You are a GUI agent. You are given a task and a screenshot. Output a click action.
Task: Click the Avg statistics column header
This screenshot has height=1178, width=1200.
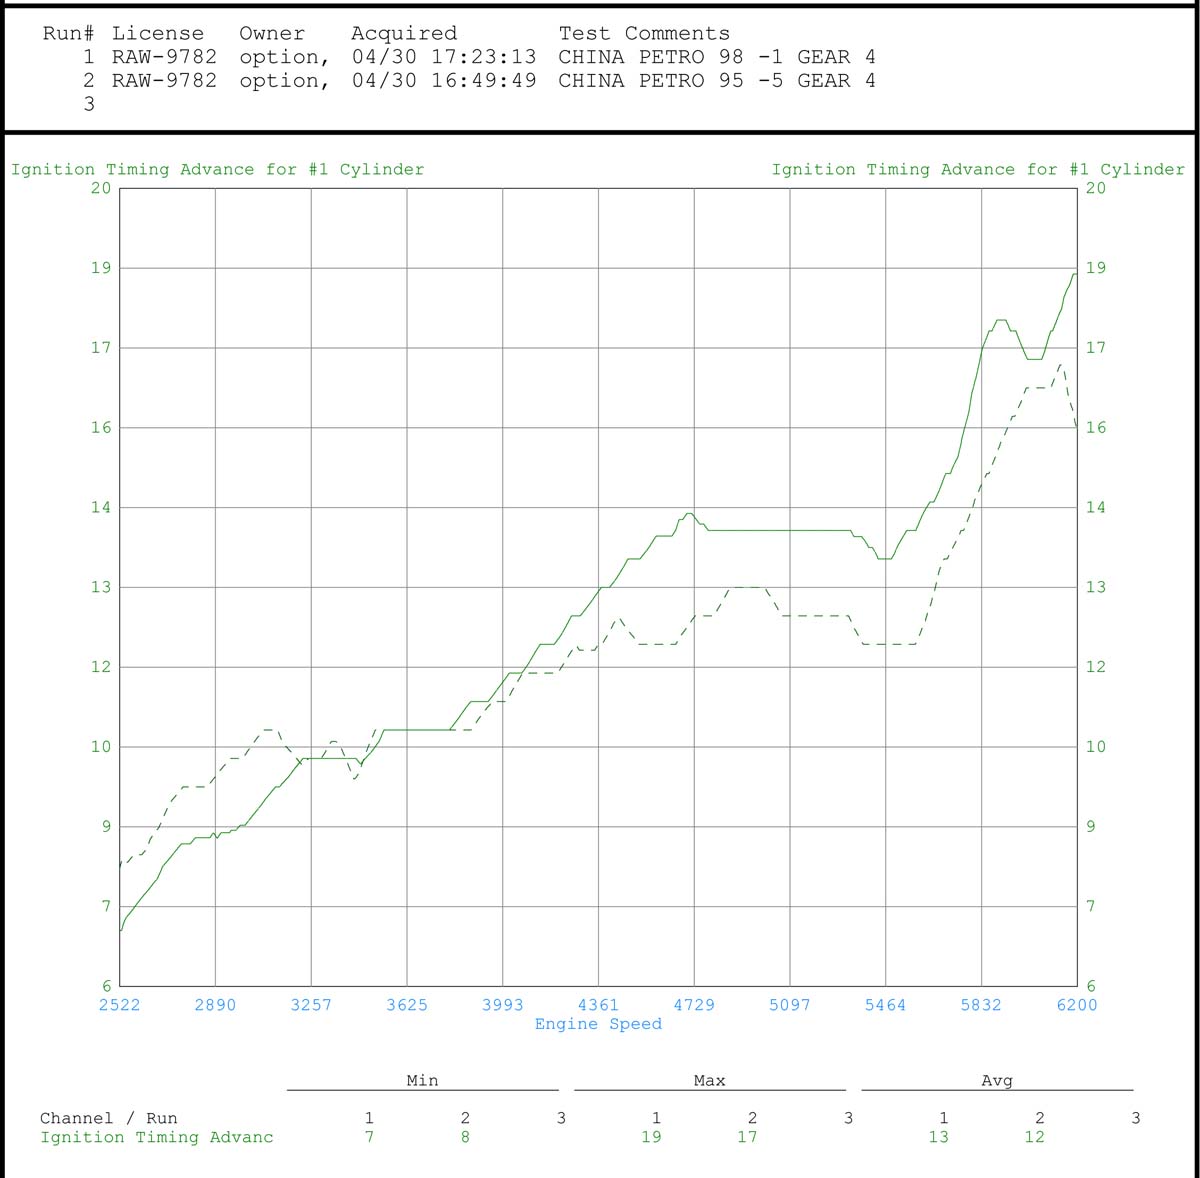997,1081
